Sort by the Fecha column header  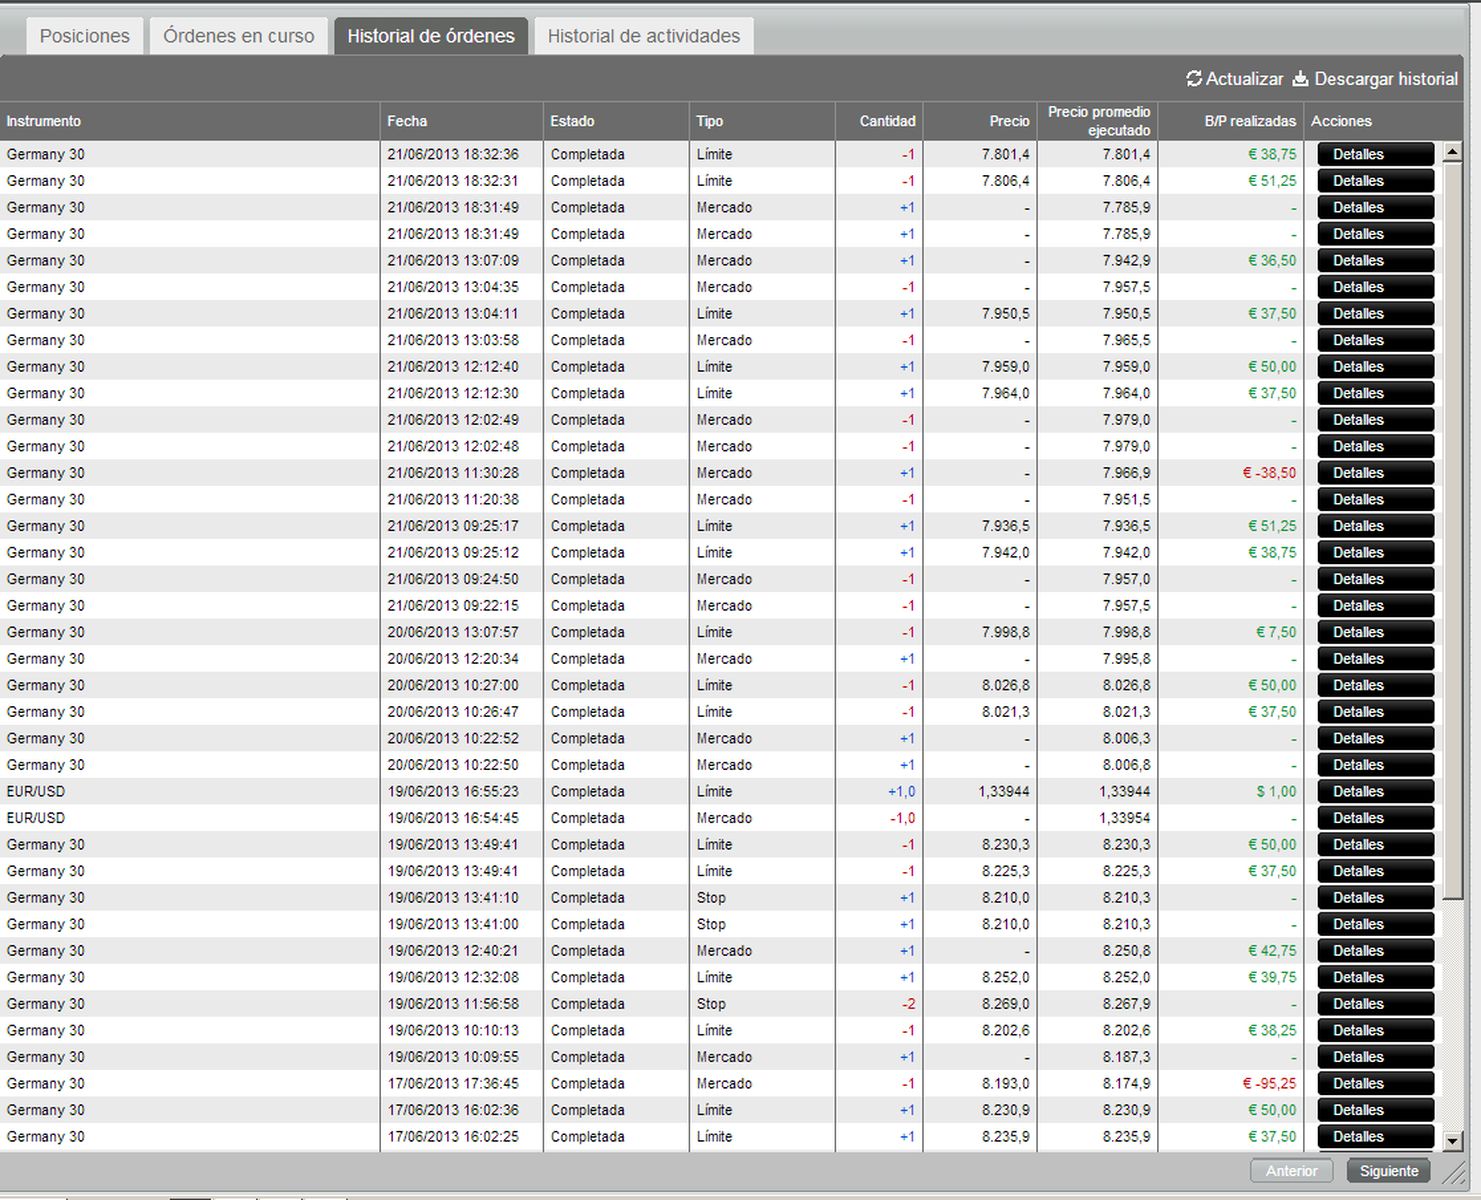pos(407,121)
